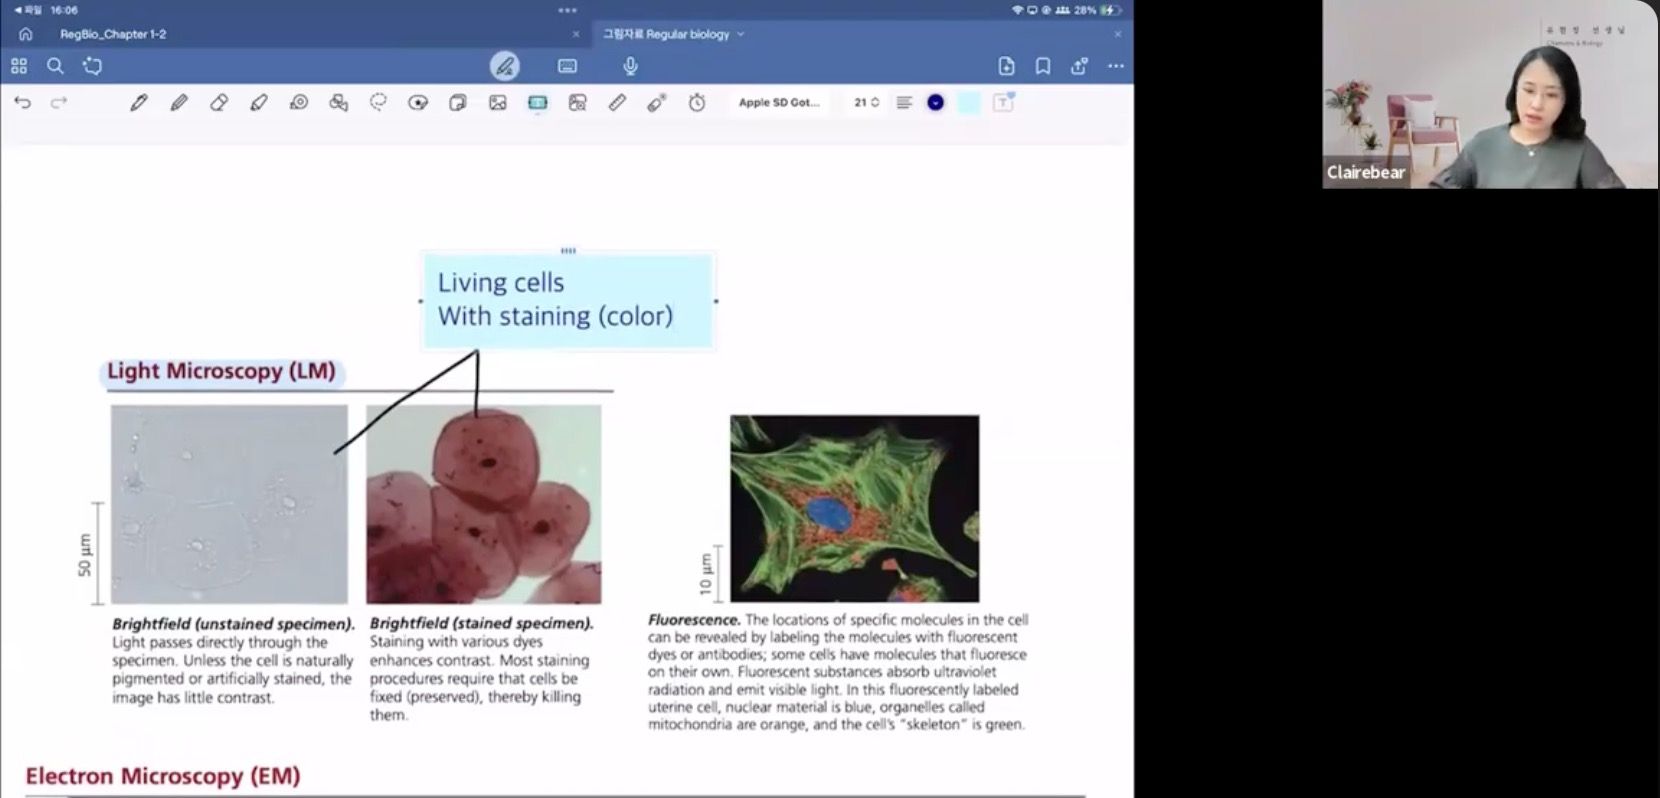Screen dimensions: 1660x798
Task: Select the Lasso selection tool
Action: point(378,102)
